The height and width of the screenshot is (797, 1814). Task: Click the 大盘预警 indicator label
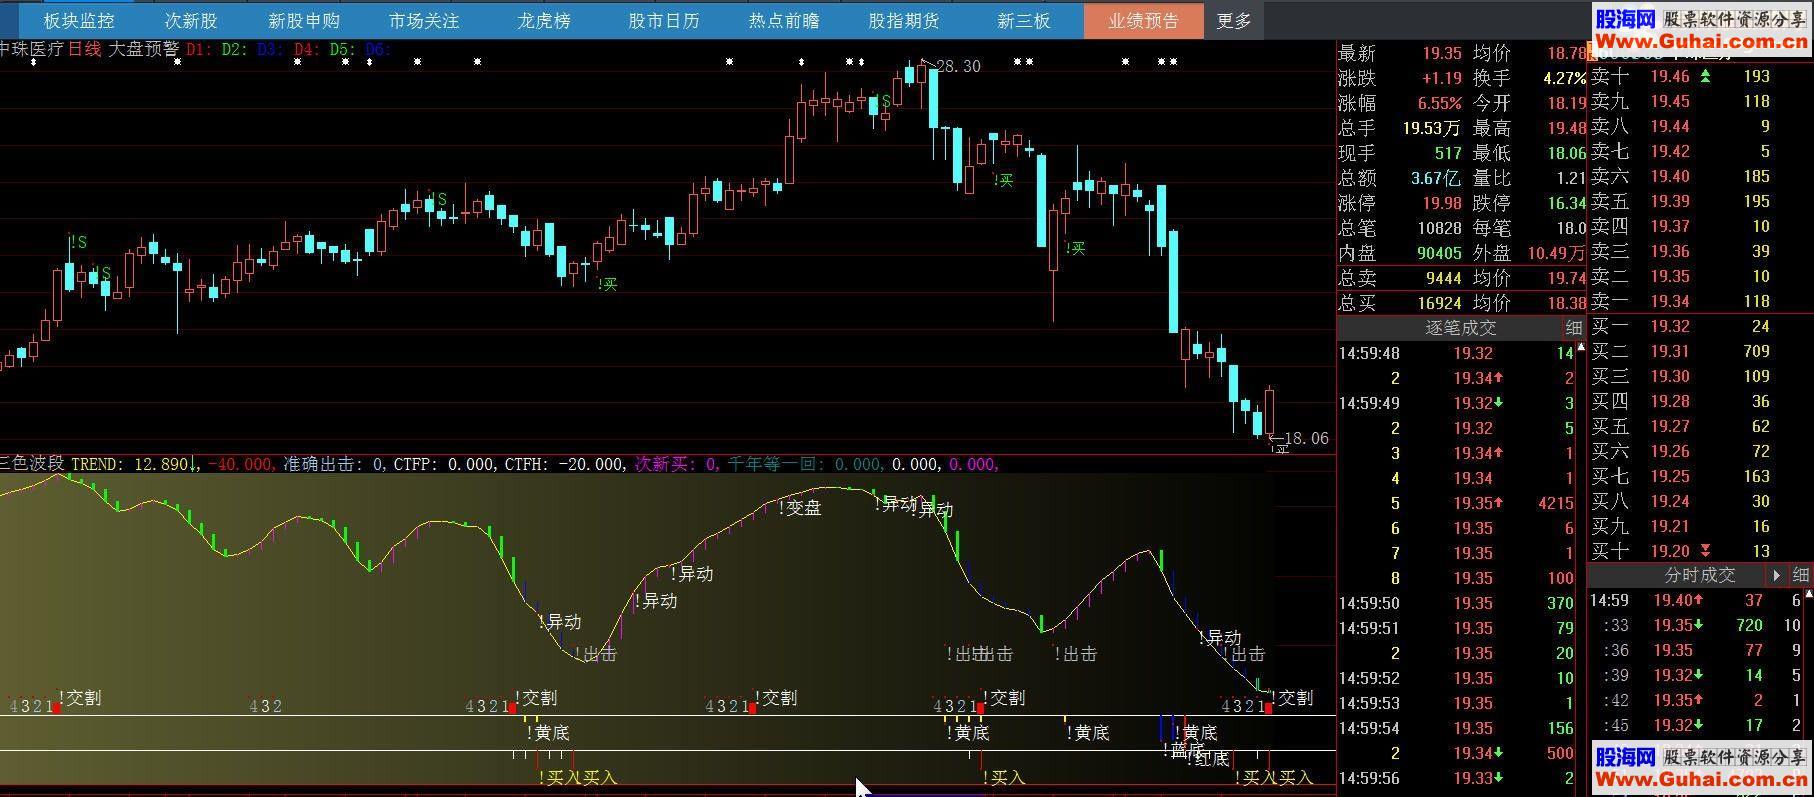(143, 48)
